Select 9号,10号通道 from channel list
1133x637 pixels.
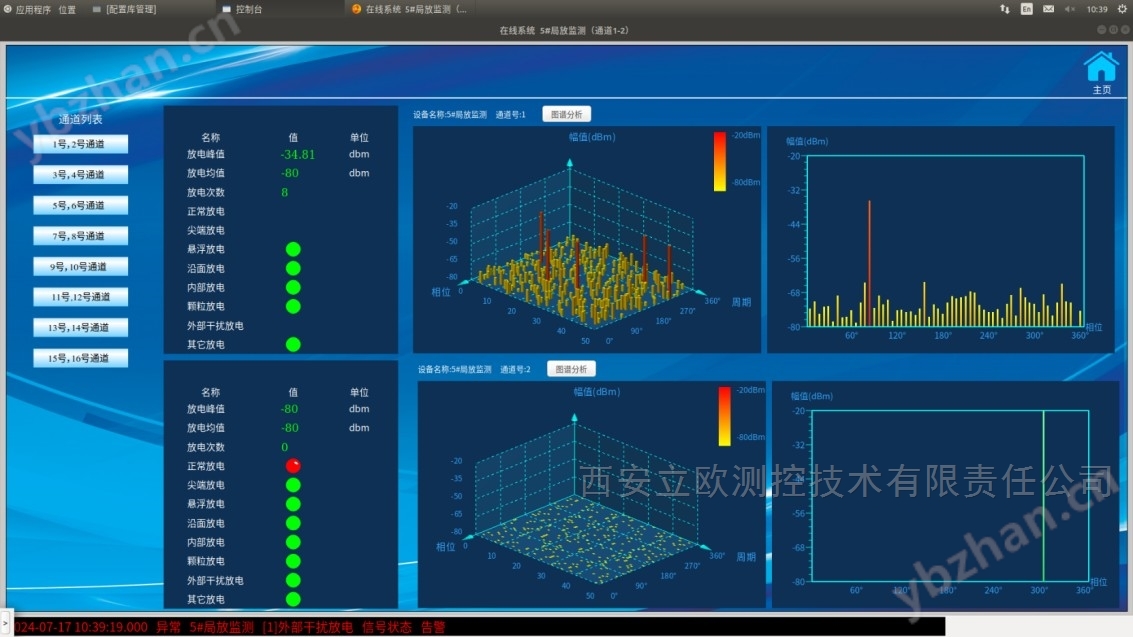[81, 267]
